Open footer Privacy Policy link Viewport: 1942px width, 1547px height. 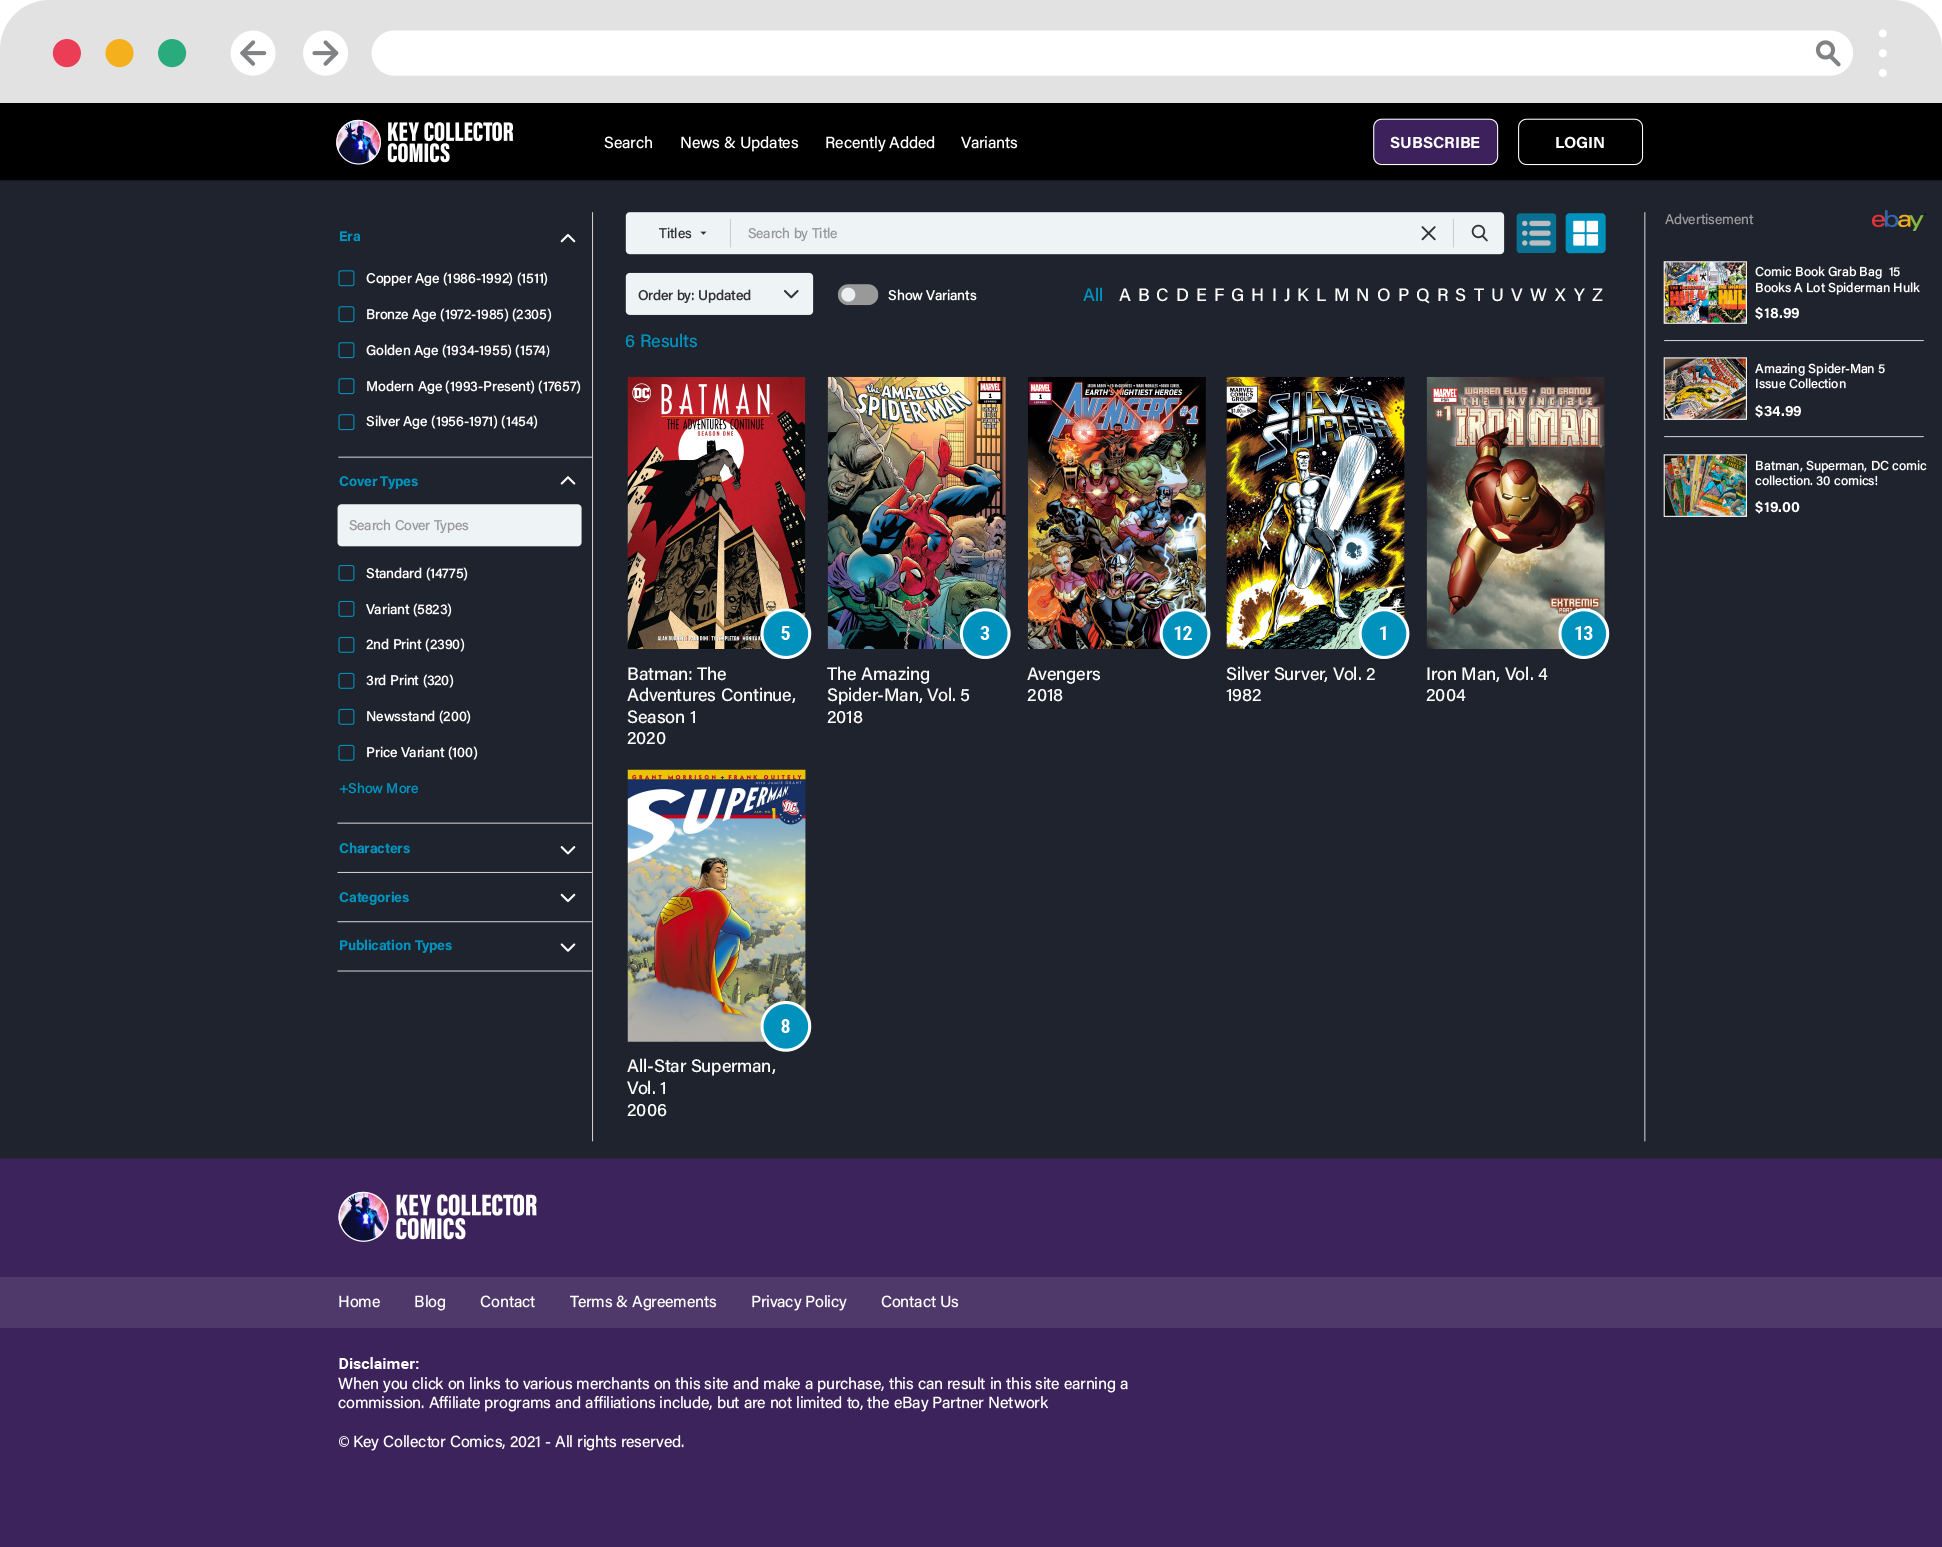[799, 1302]
